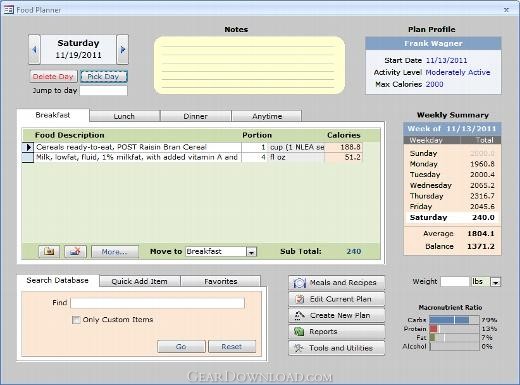Screen dimensions: 520x385
Task: Open the Move to meal dropdown
Action: [x=251, y=252]
